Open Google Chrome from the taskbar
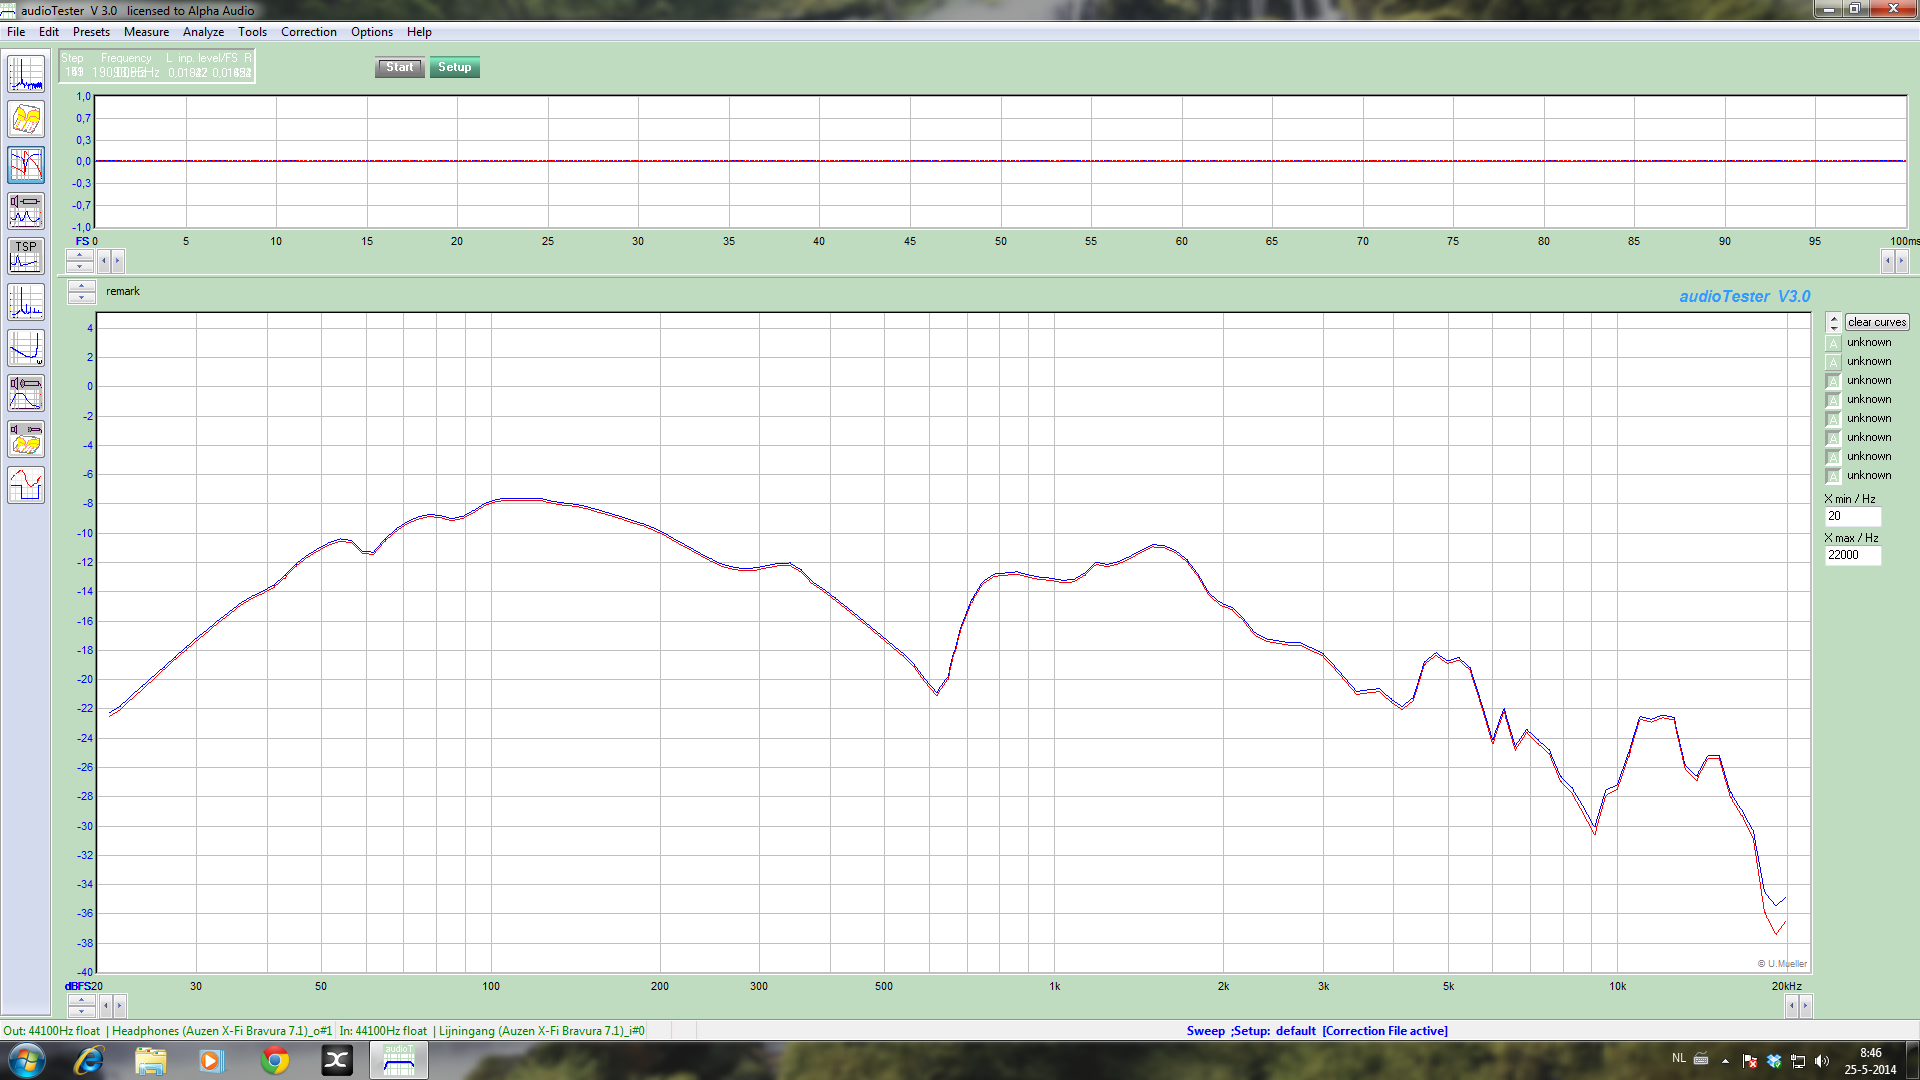 [x=275, y=1060]
